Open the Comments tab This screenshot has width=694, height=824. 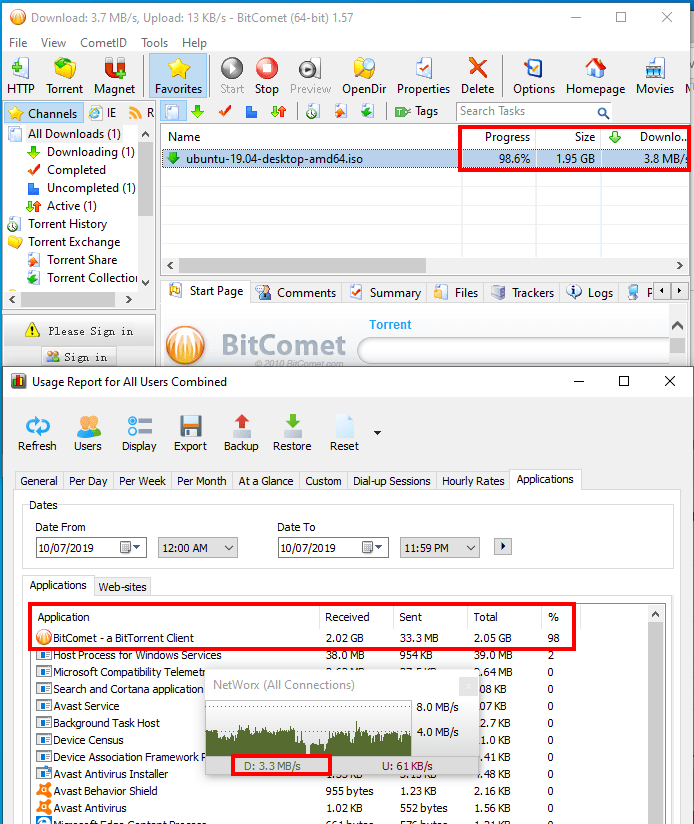point(296,293)
